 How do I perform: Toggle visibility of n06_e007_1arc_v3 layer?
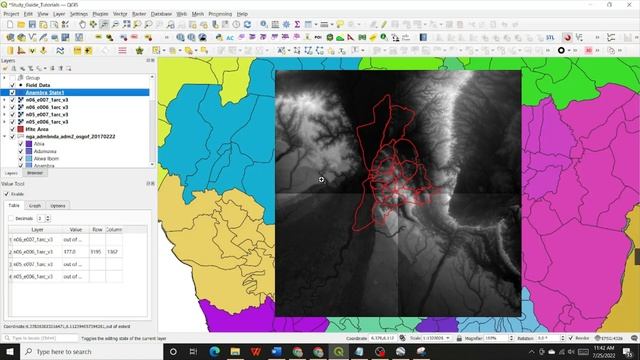pos(12,100)
